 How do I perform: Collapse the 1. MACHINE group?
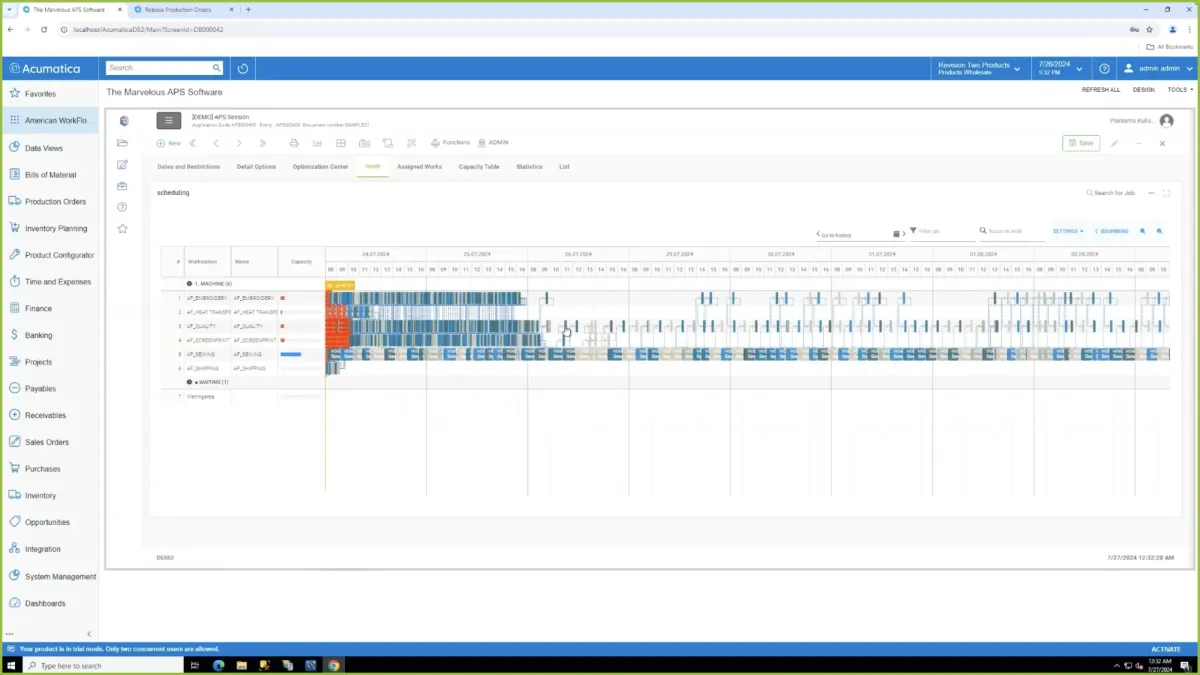tap(189, 284)
